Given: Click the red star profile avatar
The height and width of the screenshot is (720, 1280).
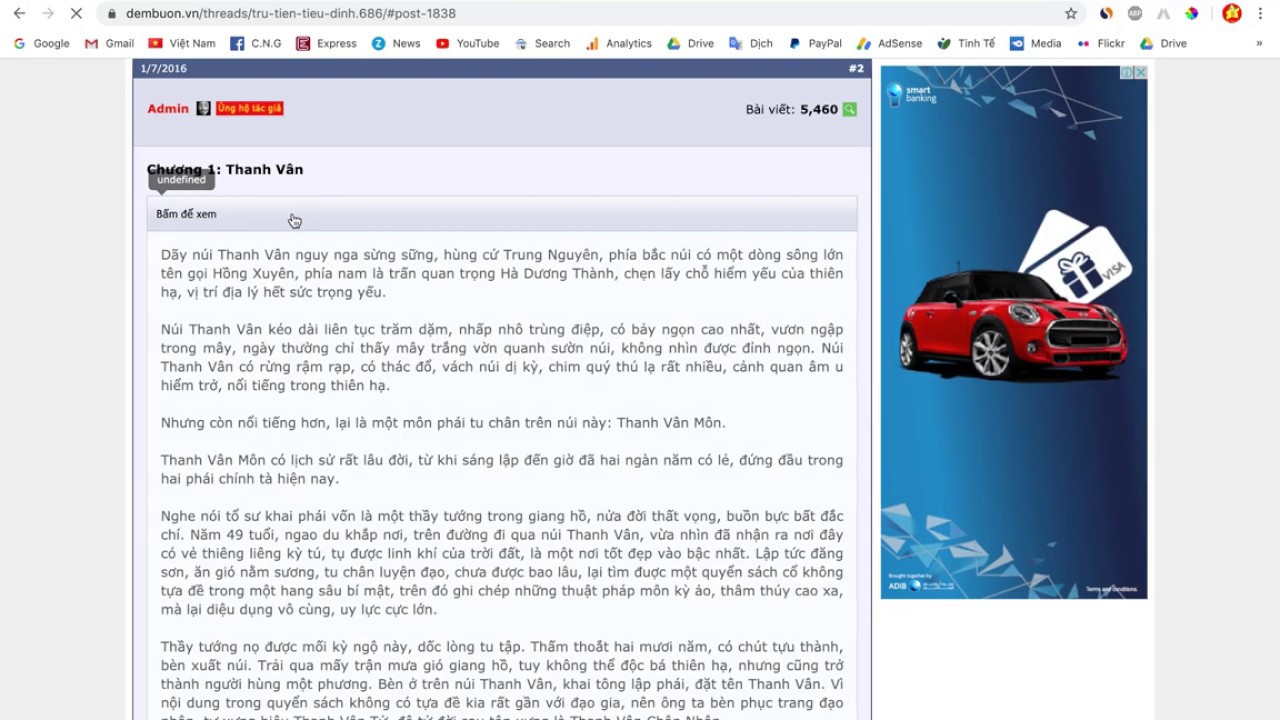Looking at the screenshot, I should pyautogui.click(x=1232, y=14).
